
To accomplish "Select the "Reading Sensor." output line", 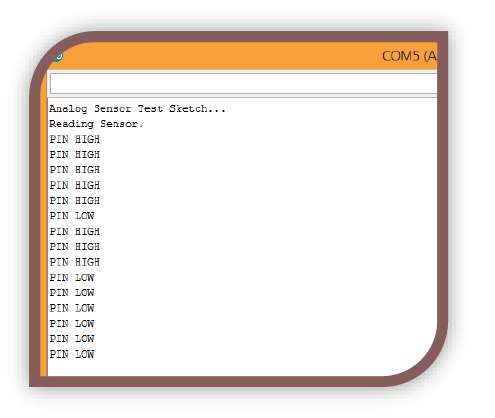I will [96, 124].
